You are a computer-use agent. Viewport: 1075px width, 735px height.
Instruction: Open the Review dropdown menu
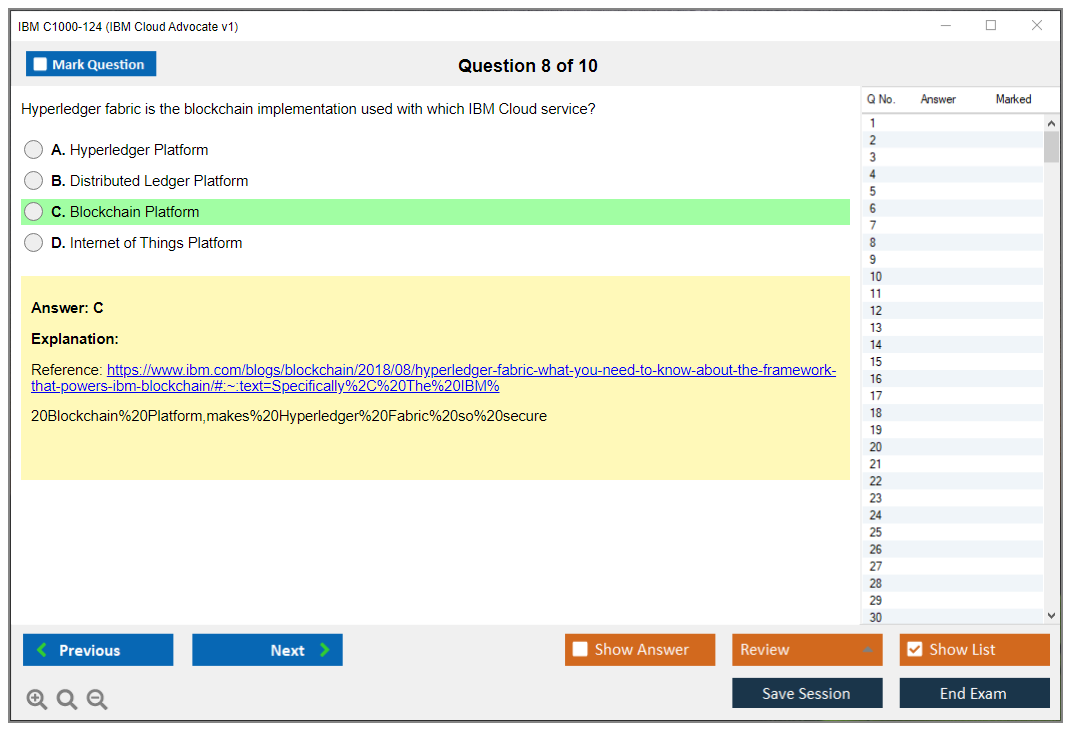coord(806,650)
